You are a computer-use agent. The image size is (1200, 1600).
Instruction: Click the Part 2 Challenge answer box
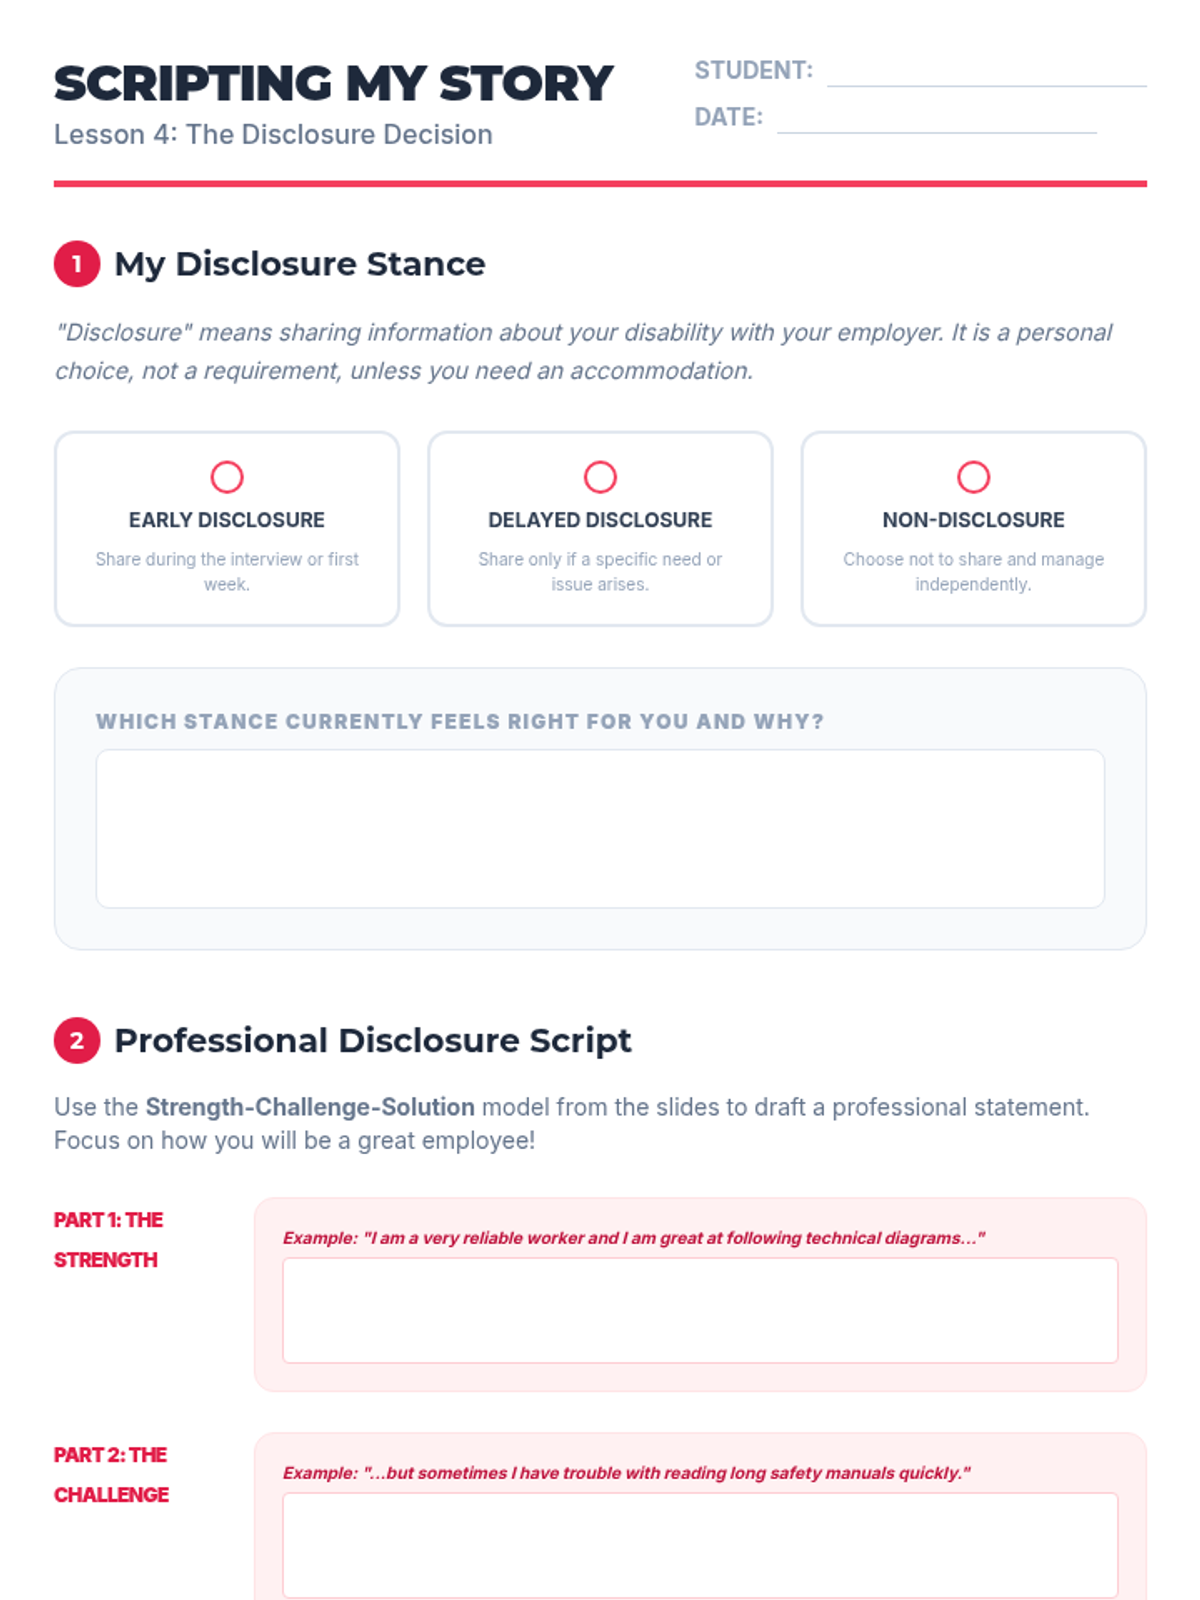pyautogui.click(x=700, y=1545)
